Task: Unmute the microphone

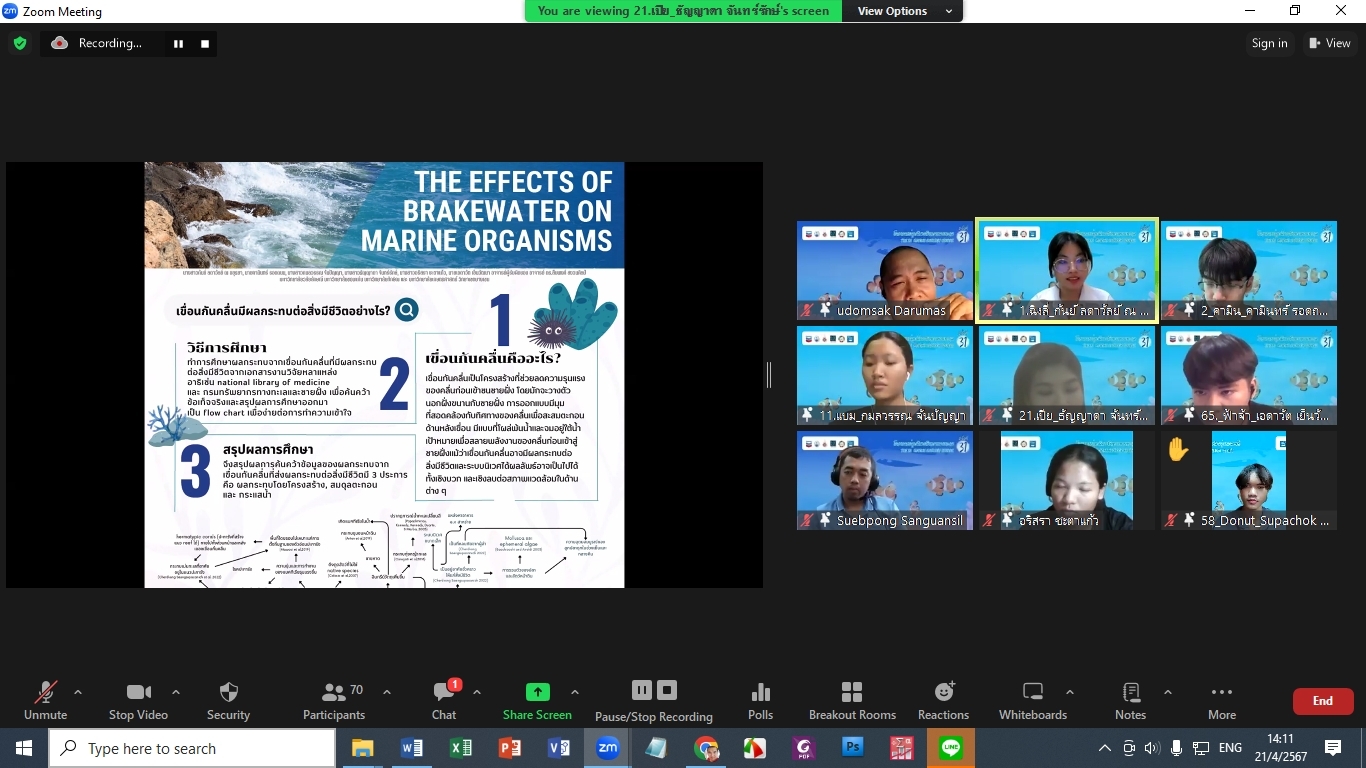Action: (x=45, y=700)
